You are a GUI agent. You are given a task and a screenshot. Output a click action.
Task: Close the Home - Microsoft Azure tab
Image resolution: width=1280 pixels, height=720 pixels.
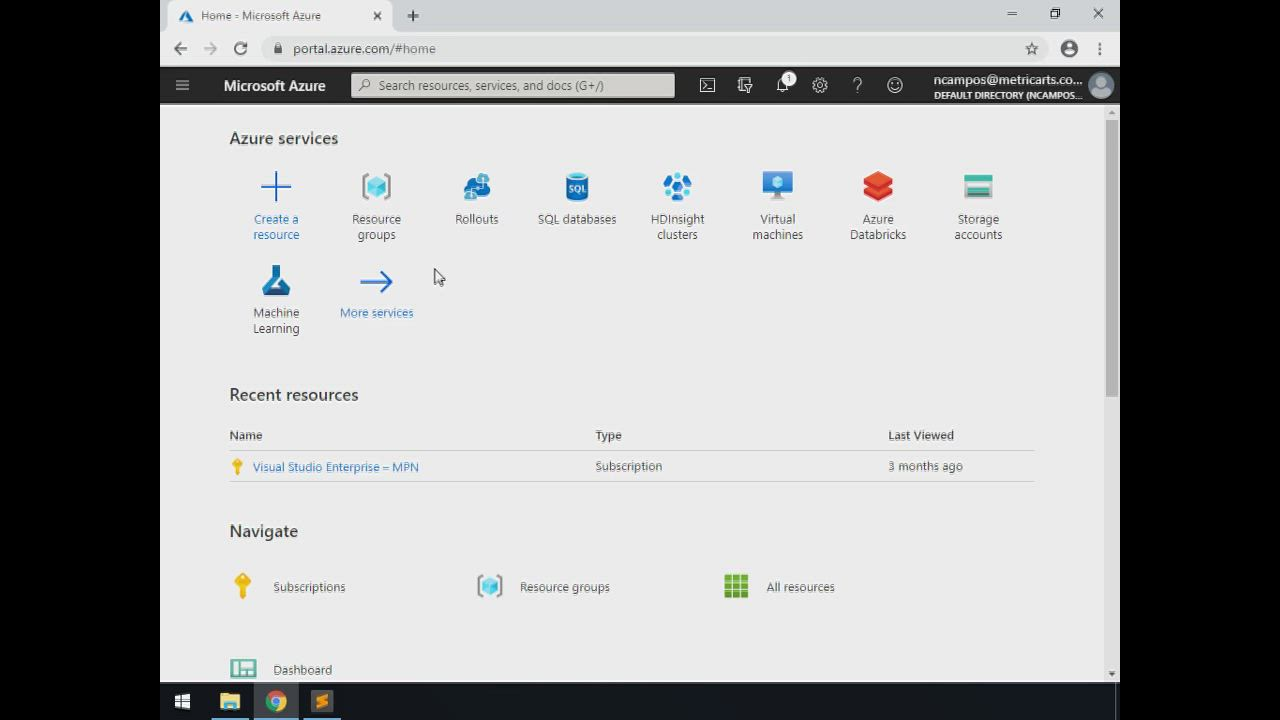tap(377, 16)
